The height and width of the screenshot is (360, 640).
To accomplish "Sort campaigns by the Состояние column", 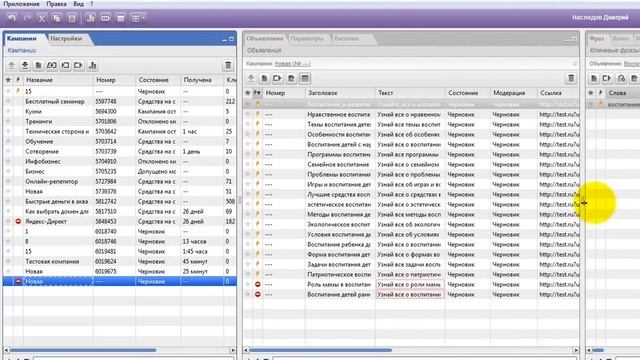I will coord(158,80).
